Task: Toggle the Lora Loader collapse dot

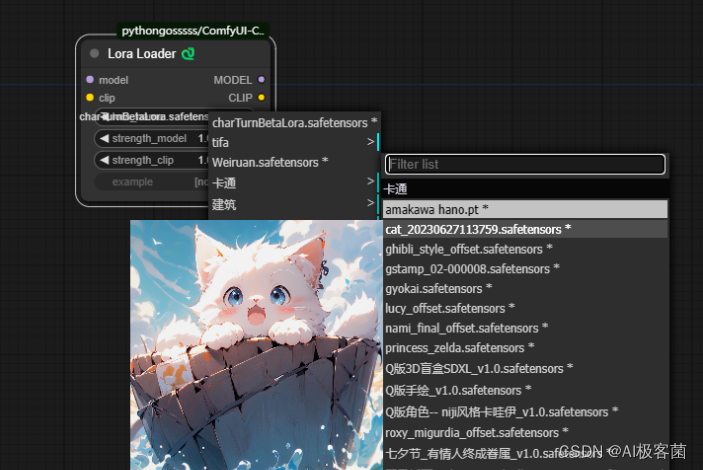Action: [x=94, y=53]
